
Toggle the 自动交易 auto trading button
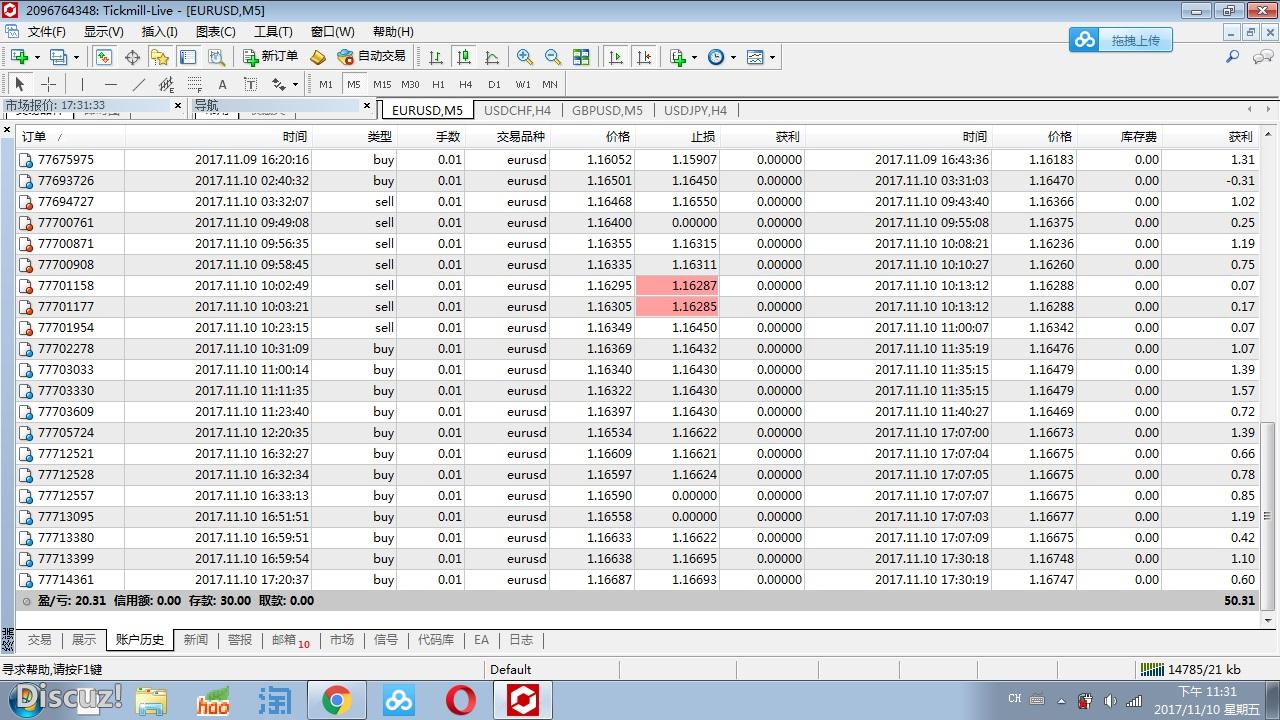(371, 57)
